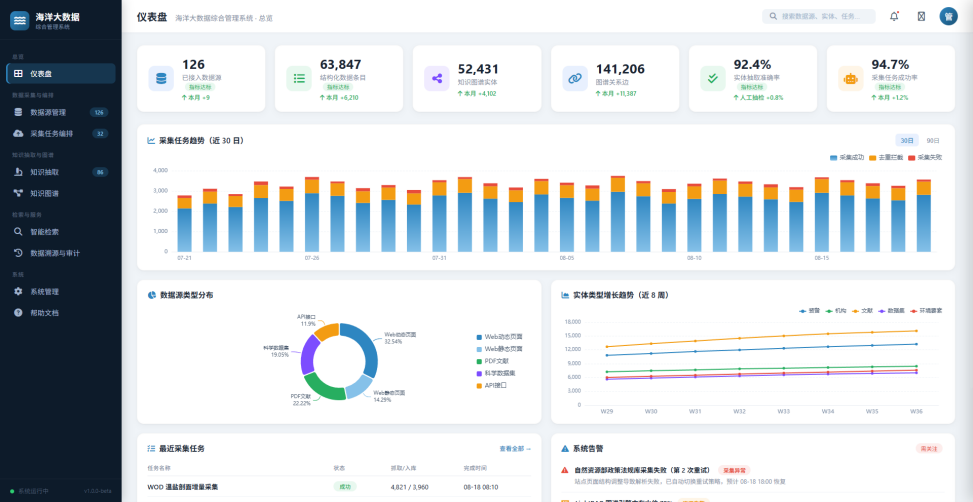Click the 86 badge beside 知识抽取
Viewport: 973px width, 502px height.
[x=101, y=172]
